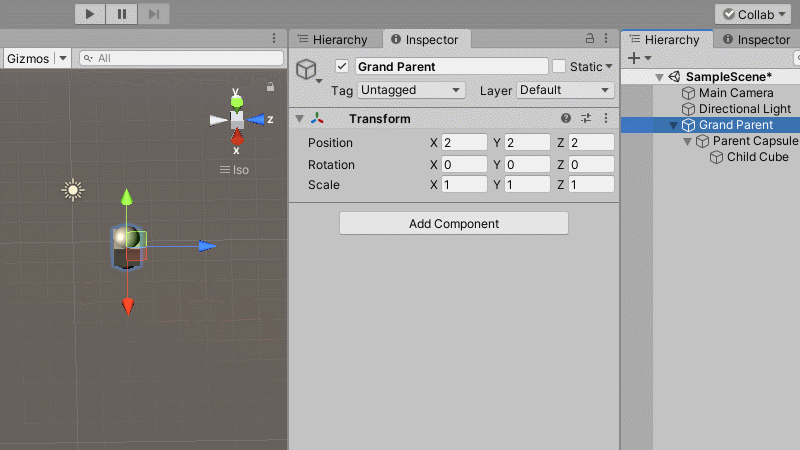Toggle the Inspector lock icon
The width and height of the screenshot is (800, 450).
[590, 38]
